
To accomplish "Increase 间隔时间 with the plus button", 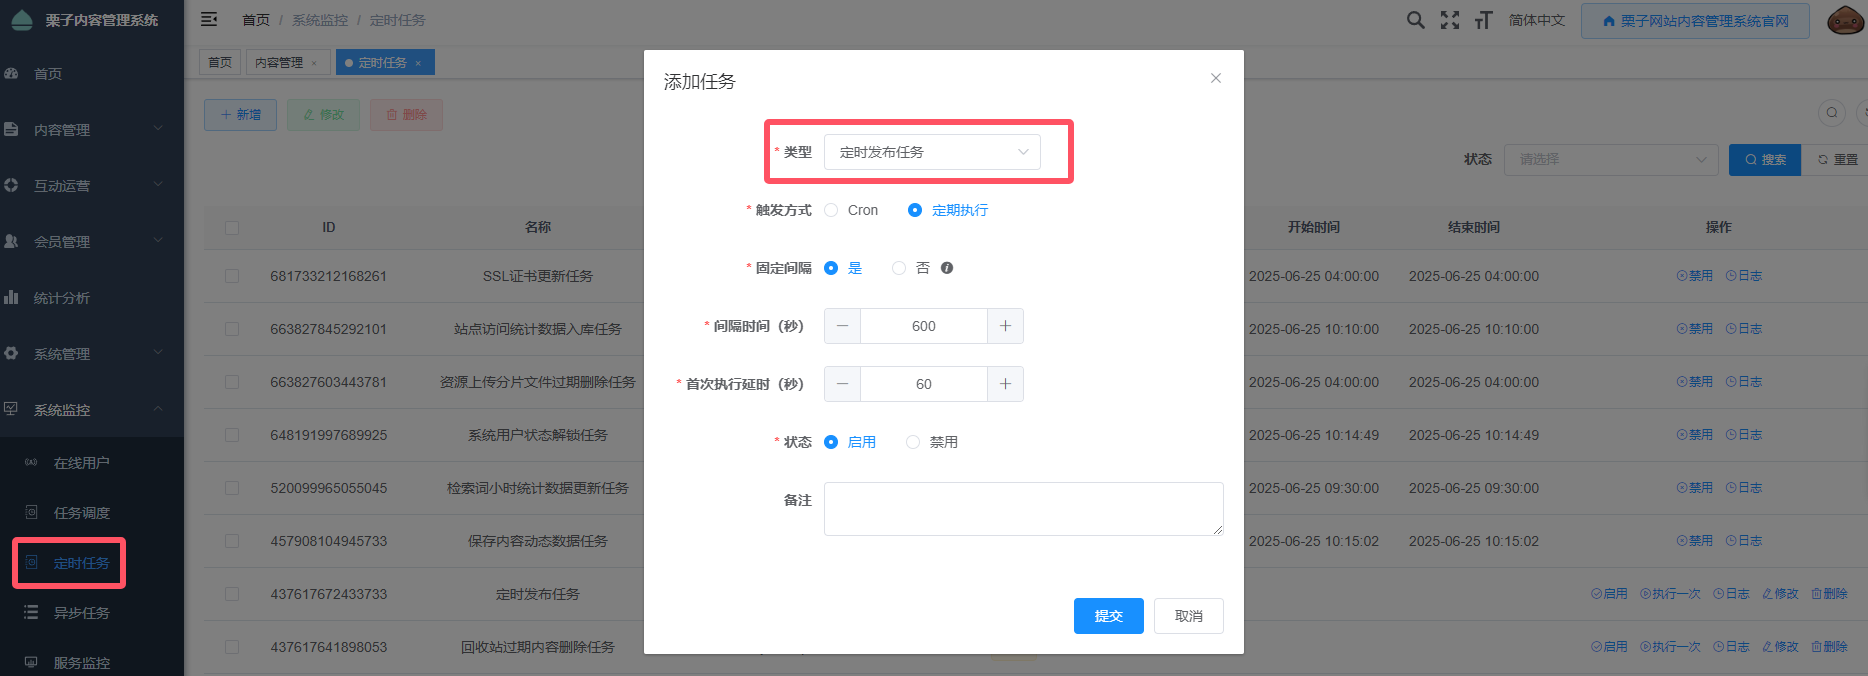I will point(1005,326).
